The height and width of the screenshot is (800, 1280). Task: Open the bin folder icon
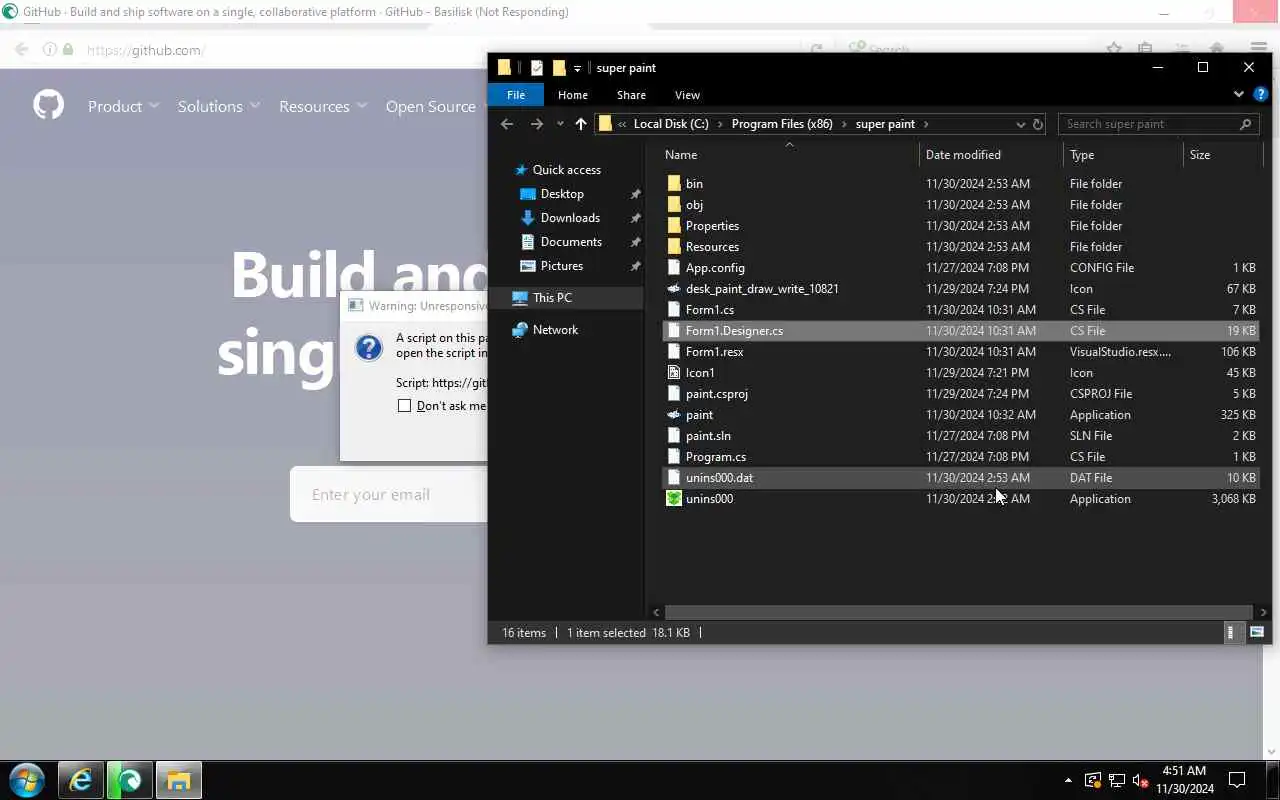point(674,183)
